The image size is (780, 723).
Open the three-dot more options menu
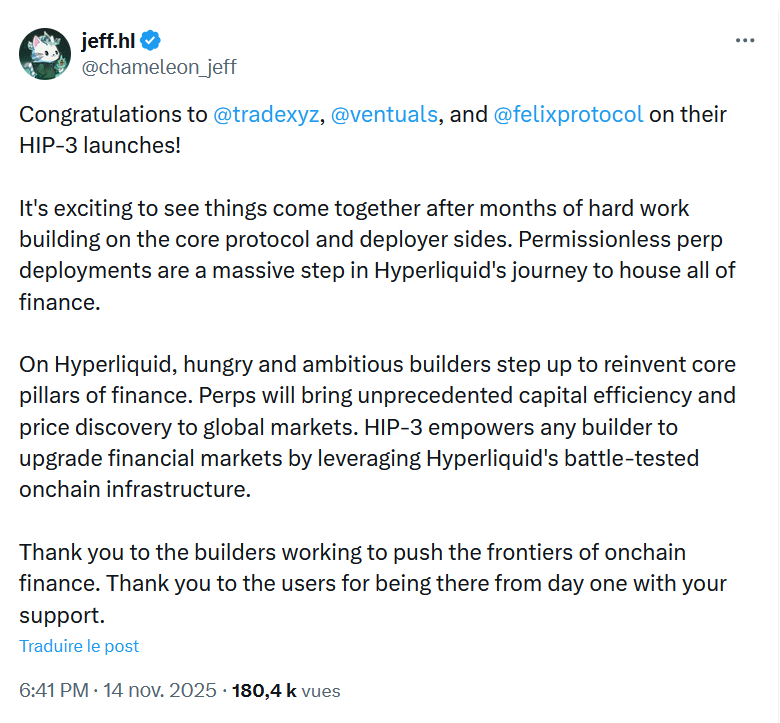[745, 41]
